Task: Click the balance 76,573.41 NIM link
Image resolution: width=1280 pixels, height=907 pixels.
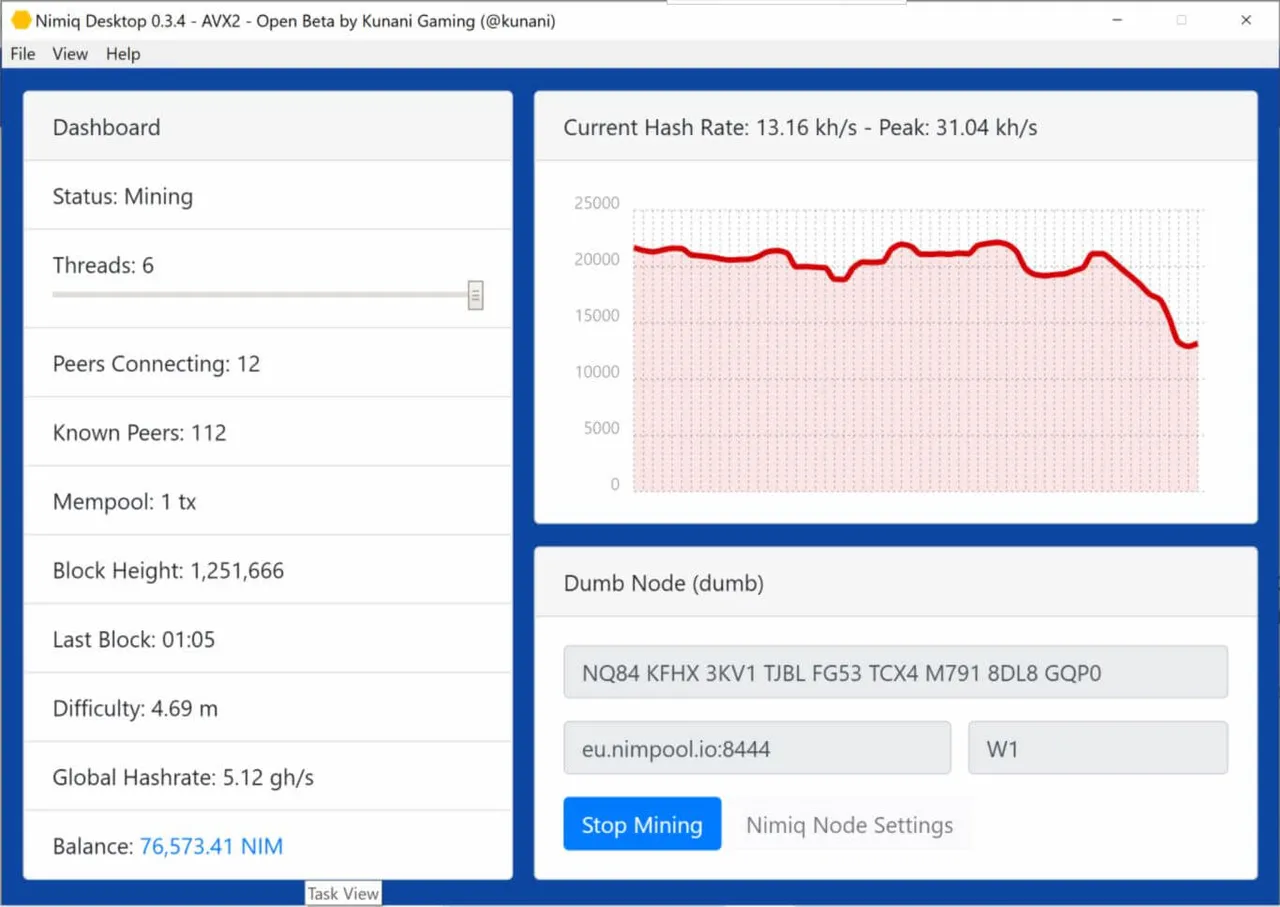Action: point(211,847)
